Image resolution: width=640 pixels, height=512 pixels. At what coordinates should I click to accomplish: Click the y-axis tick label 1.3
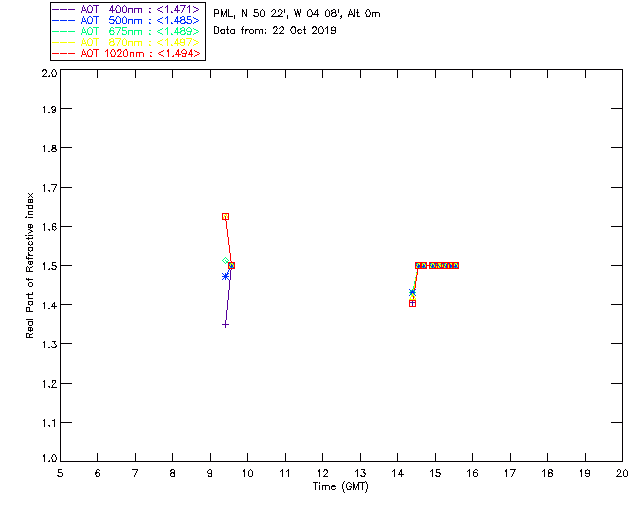[x=49, y=344]
